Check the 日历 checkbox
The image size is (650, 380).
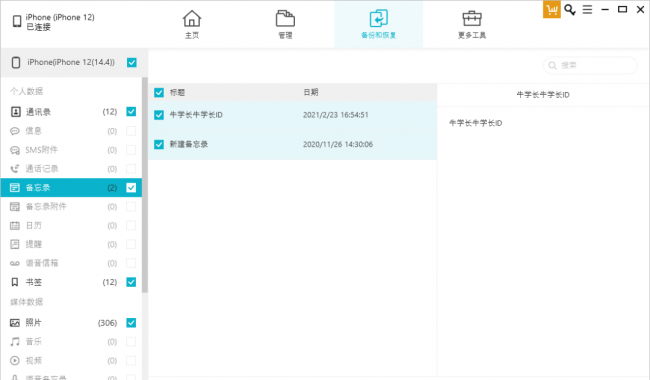coord(131,225)
